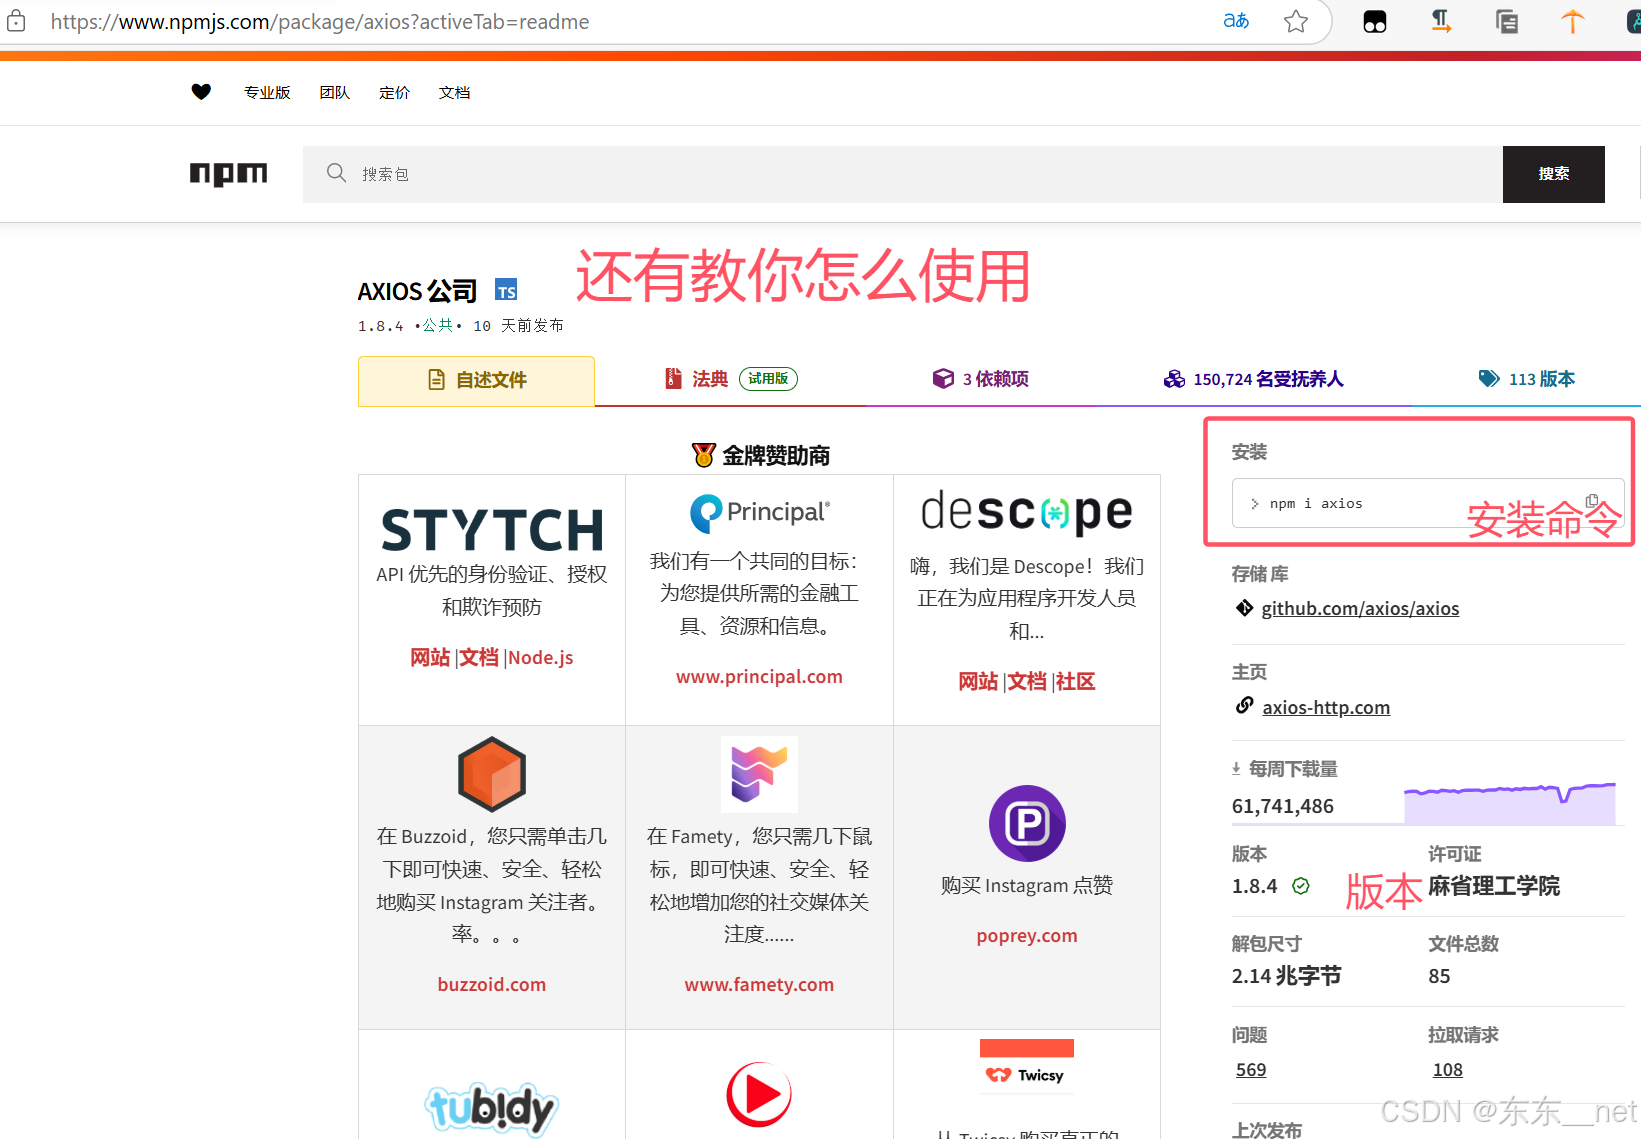Open the black mask extension icon
Viewport: 1641px width, 1139px height.
pos(1375,22)
